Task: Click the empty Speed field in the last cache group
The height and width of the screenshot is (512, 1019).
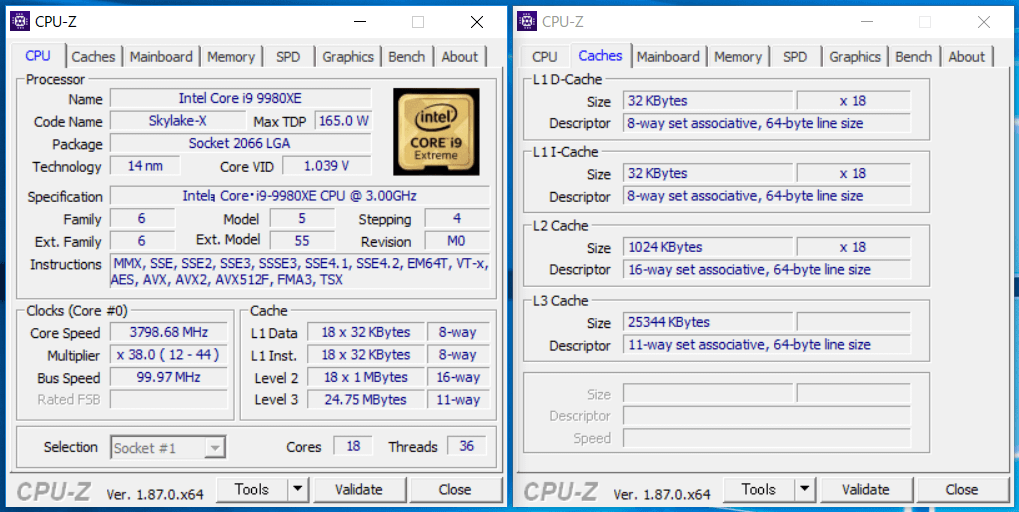Action: pyautogui.click(x=767, y=438)
